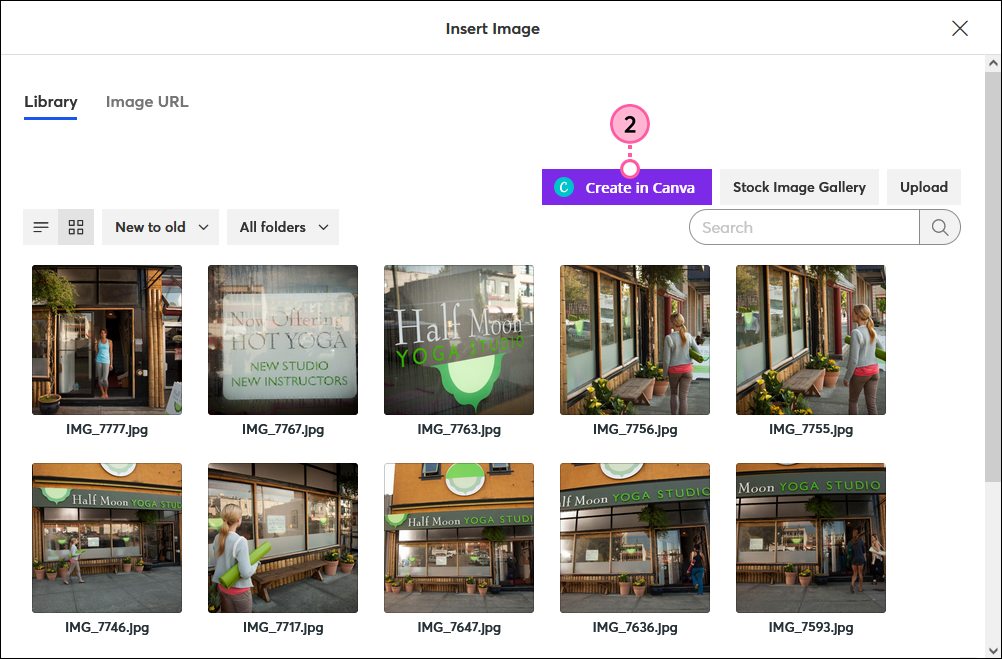This screenshot has height=659, width=1002.
Task: Switch to the Image URL tab
Action: 147,102
